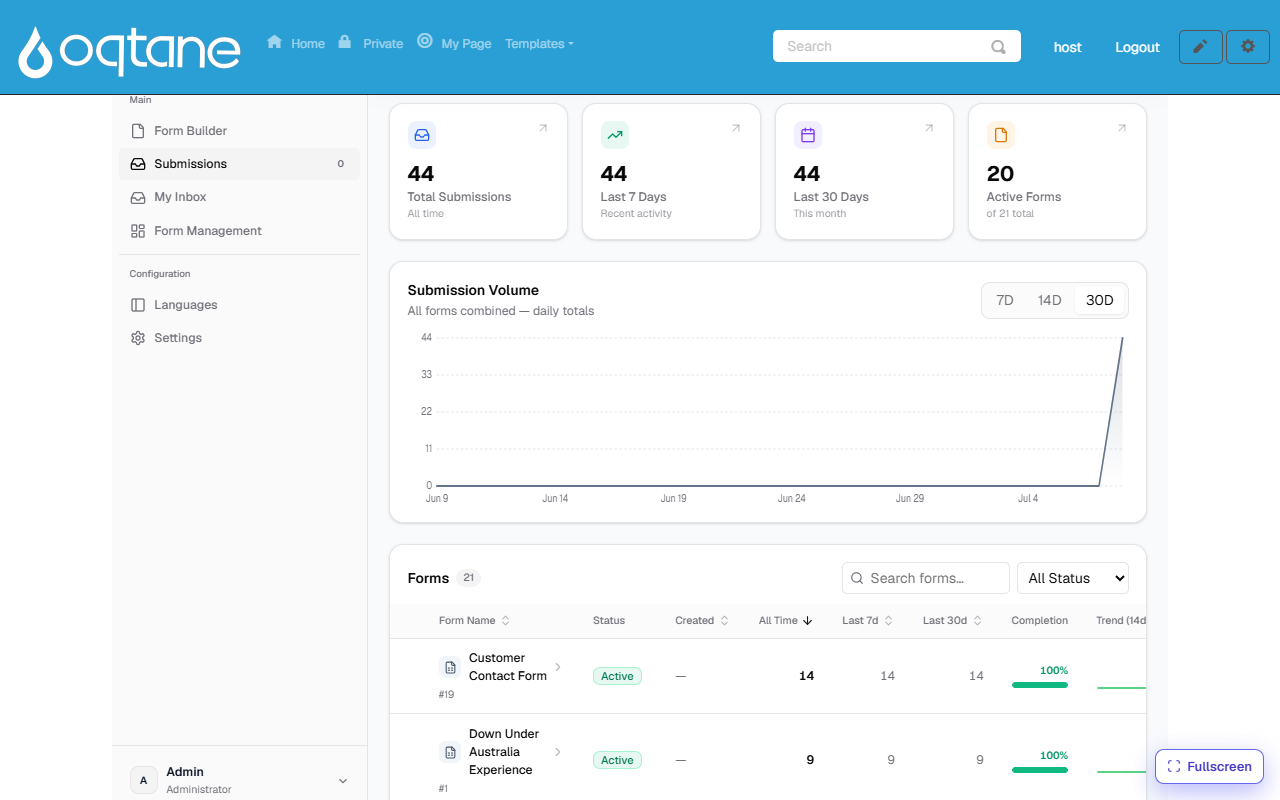Screen dimensions: 1280x800
Task: Click the Form Builder page icon
Action: pyautogui.click(x=138, y=131)
